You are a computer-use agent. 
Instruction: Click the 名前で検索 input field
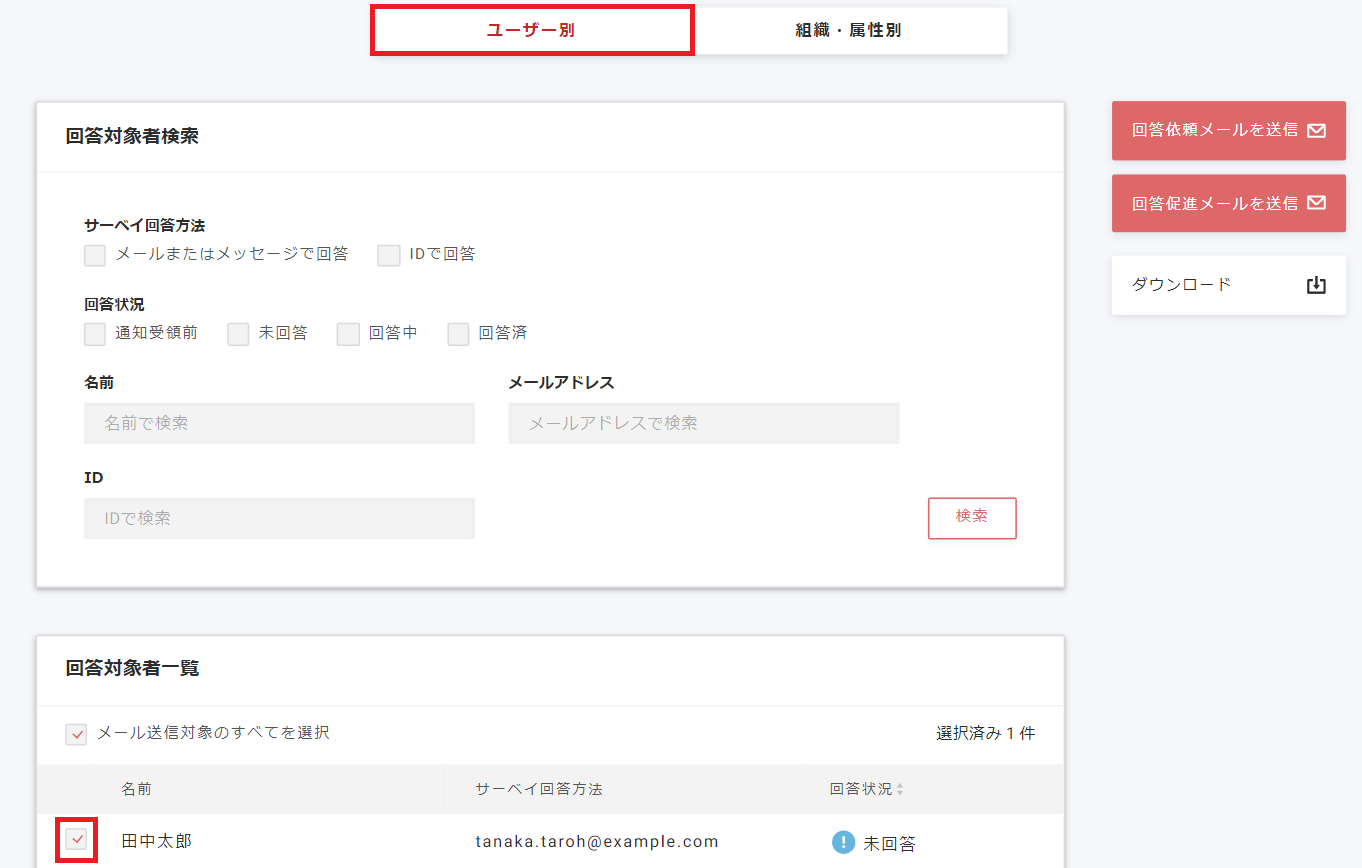tap(279, 423)
